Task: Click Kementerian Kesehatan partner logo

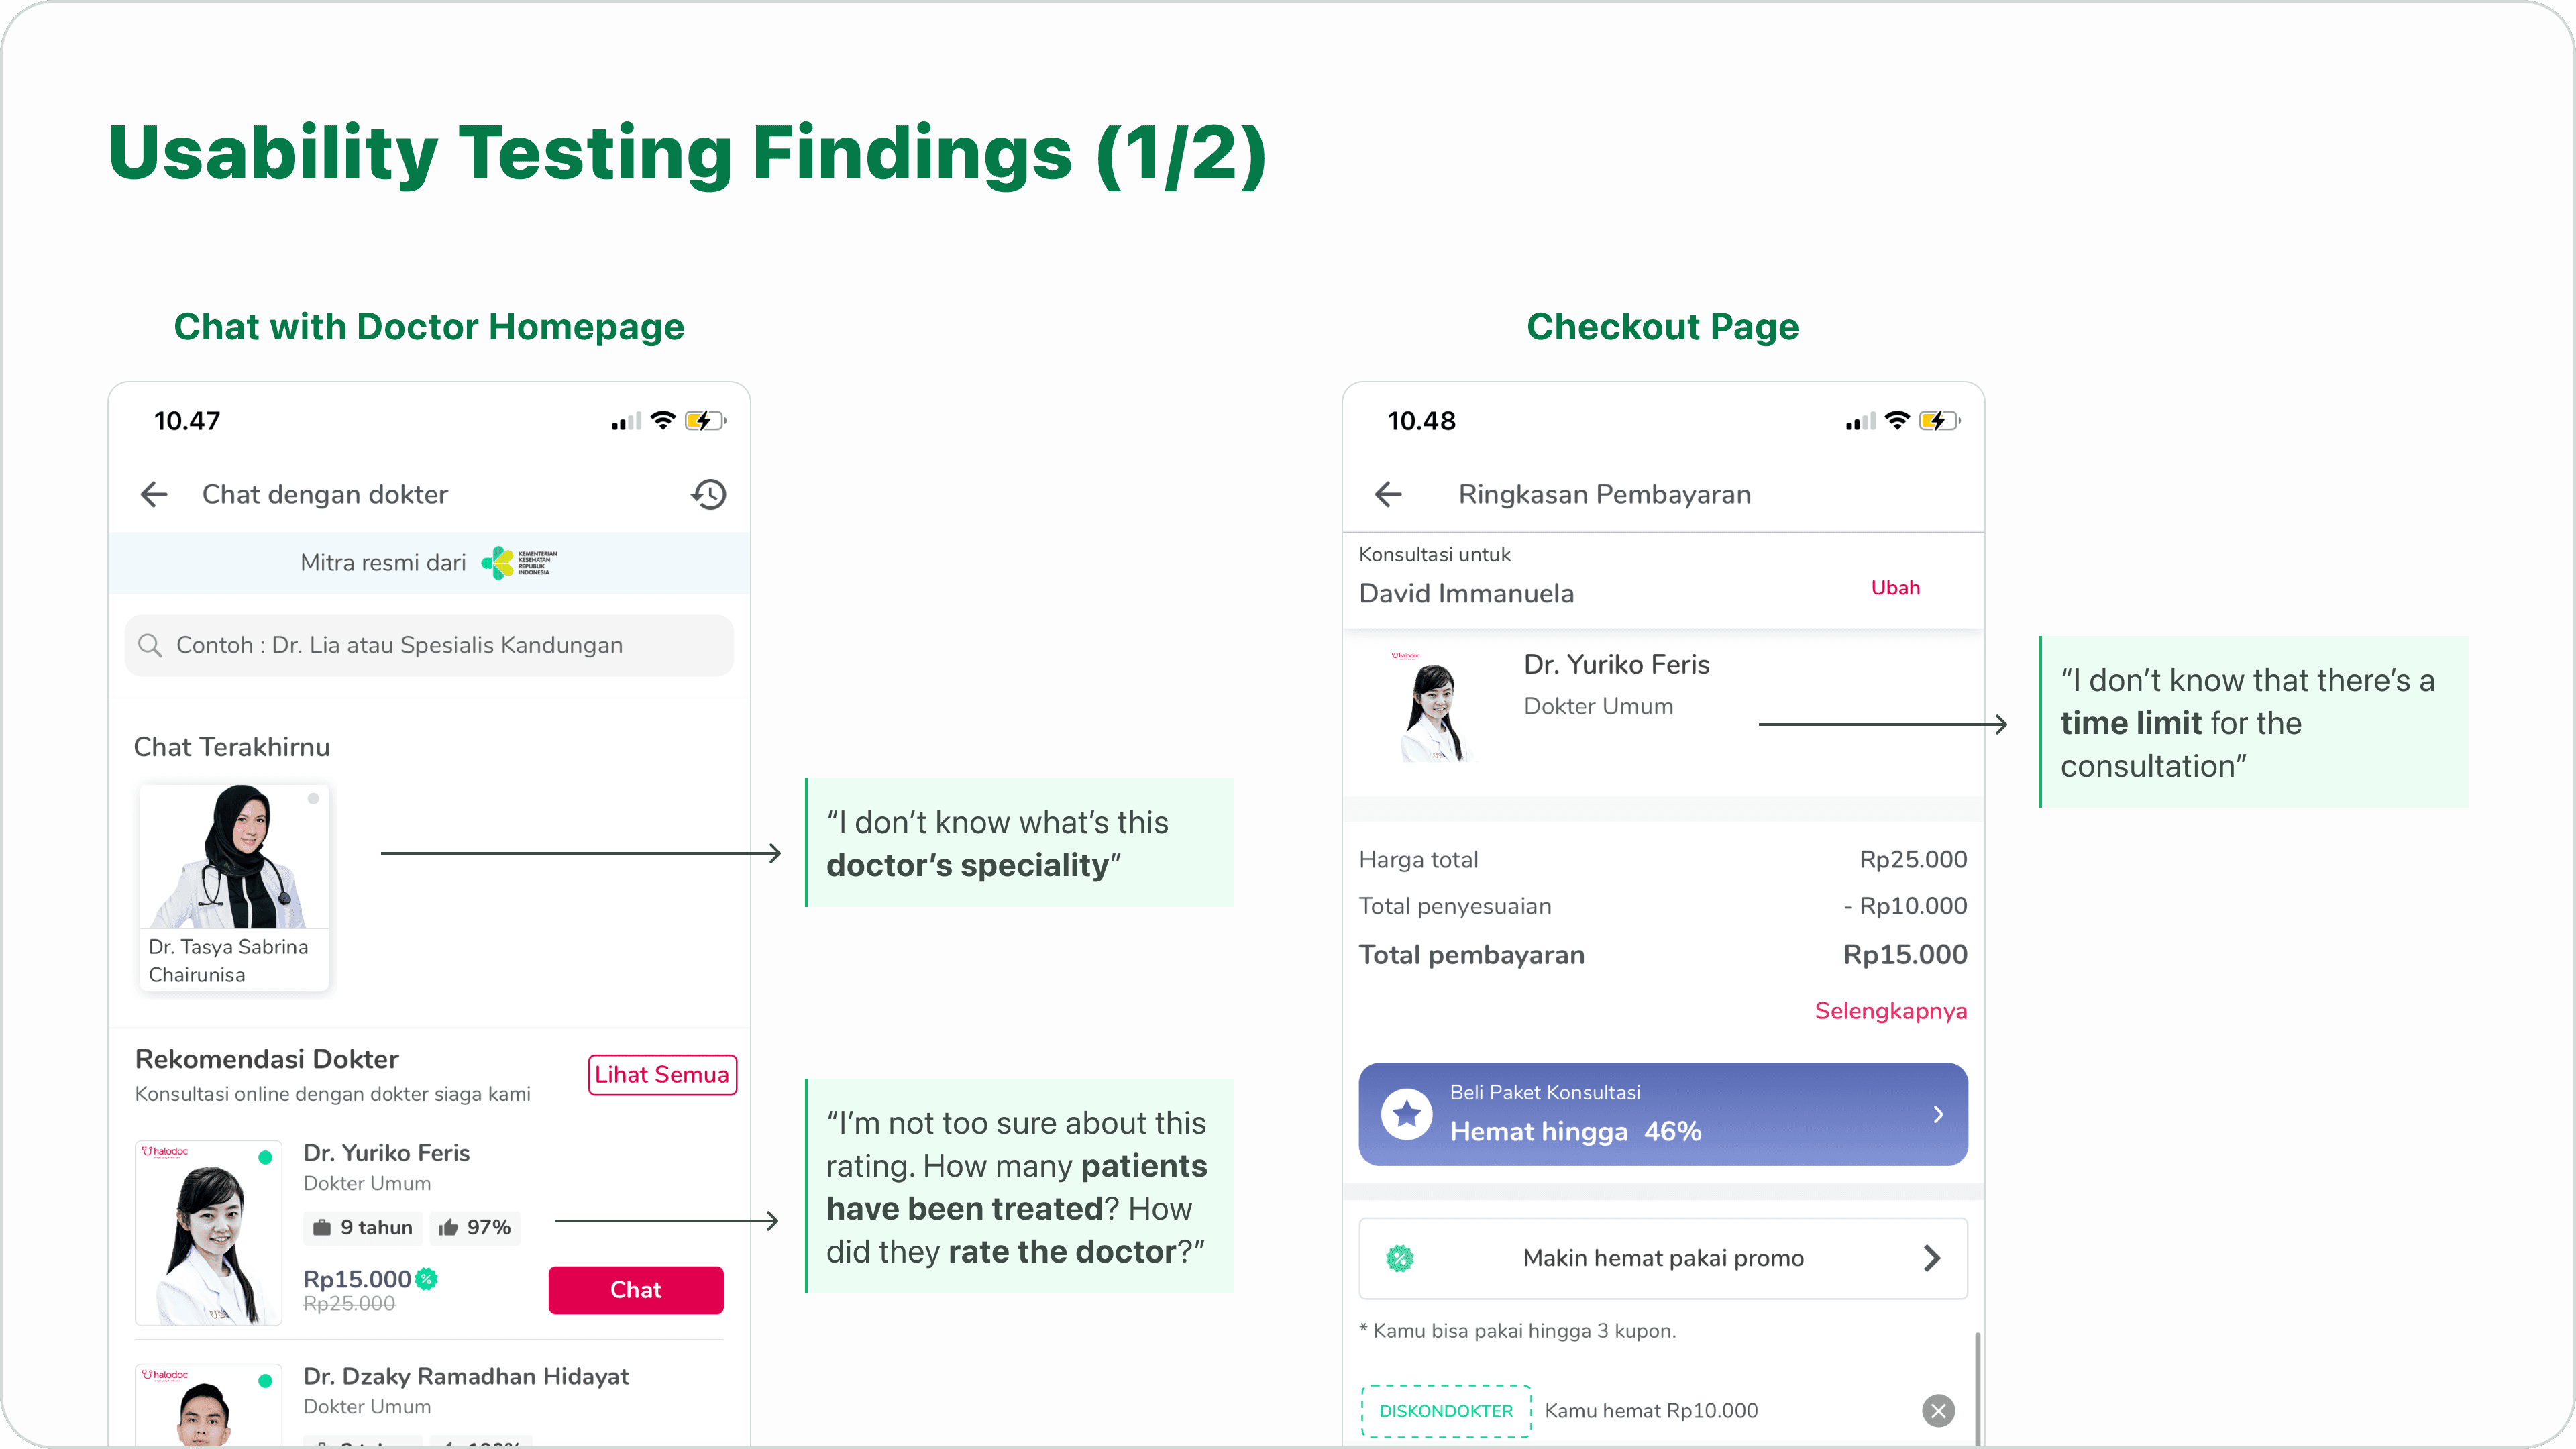Action: click(519, 562)
